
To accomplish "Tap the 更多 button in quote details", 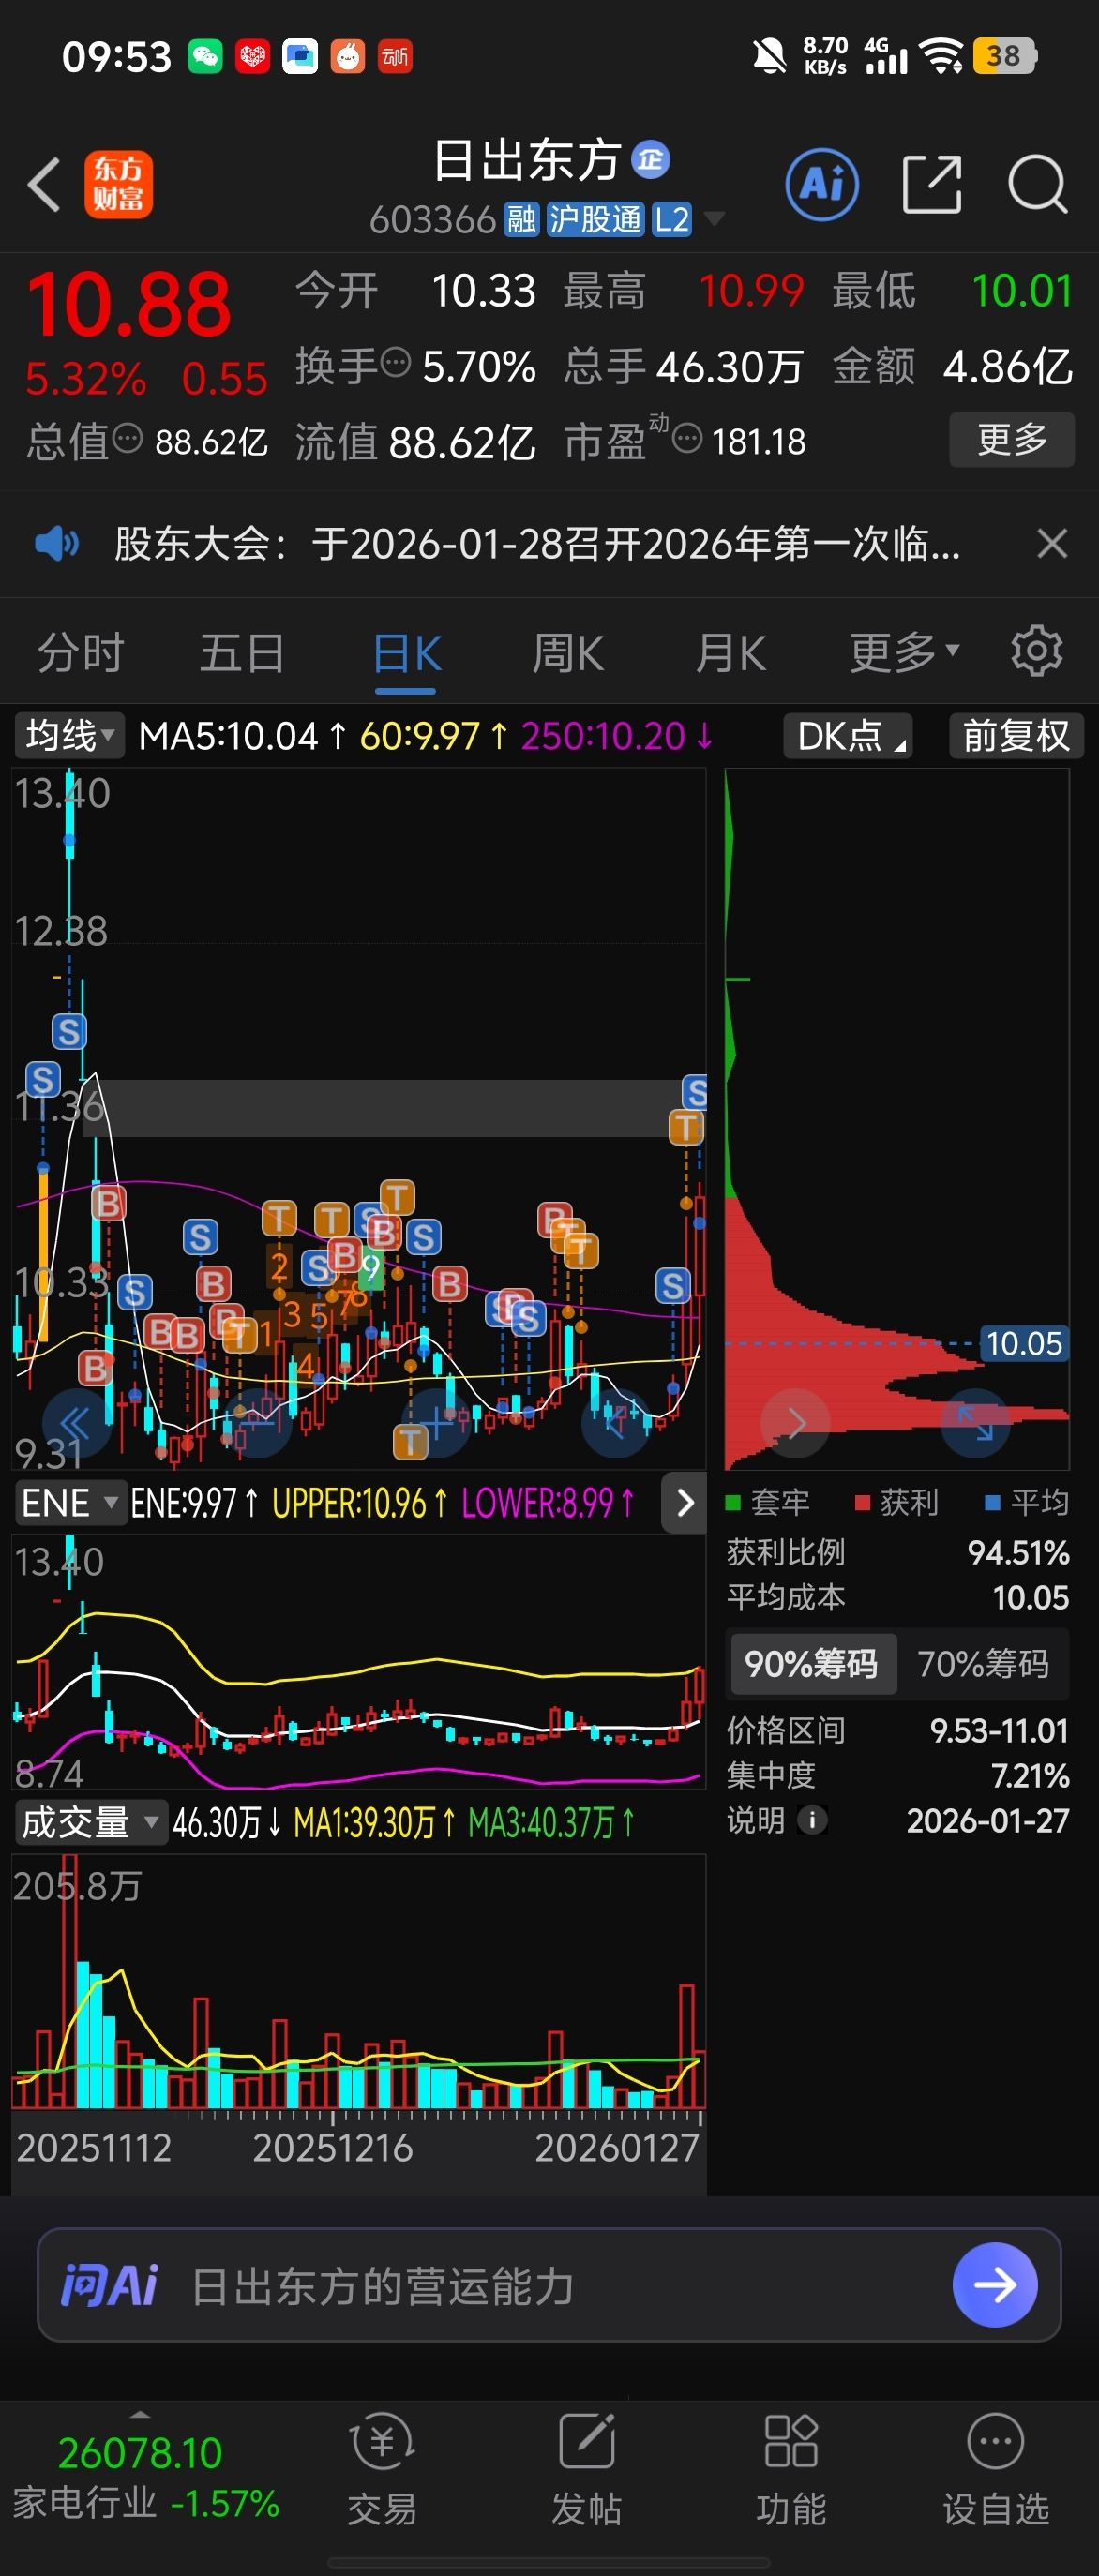I will [1012, 439].
